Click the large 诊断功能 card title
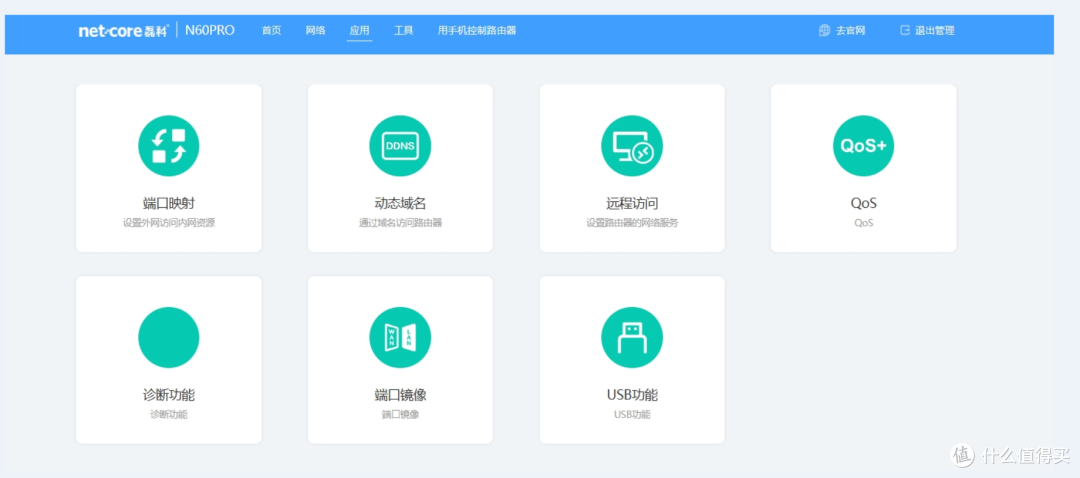 [x=169, y=395]
